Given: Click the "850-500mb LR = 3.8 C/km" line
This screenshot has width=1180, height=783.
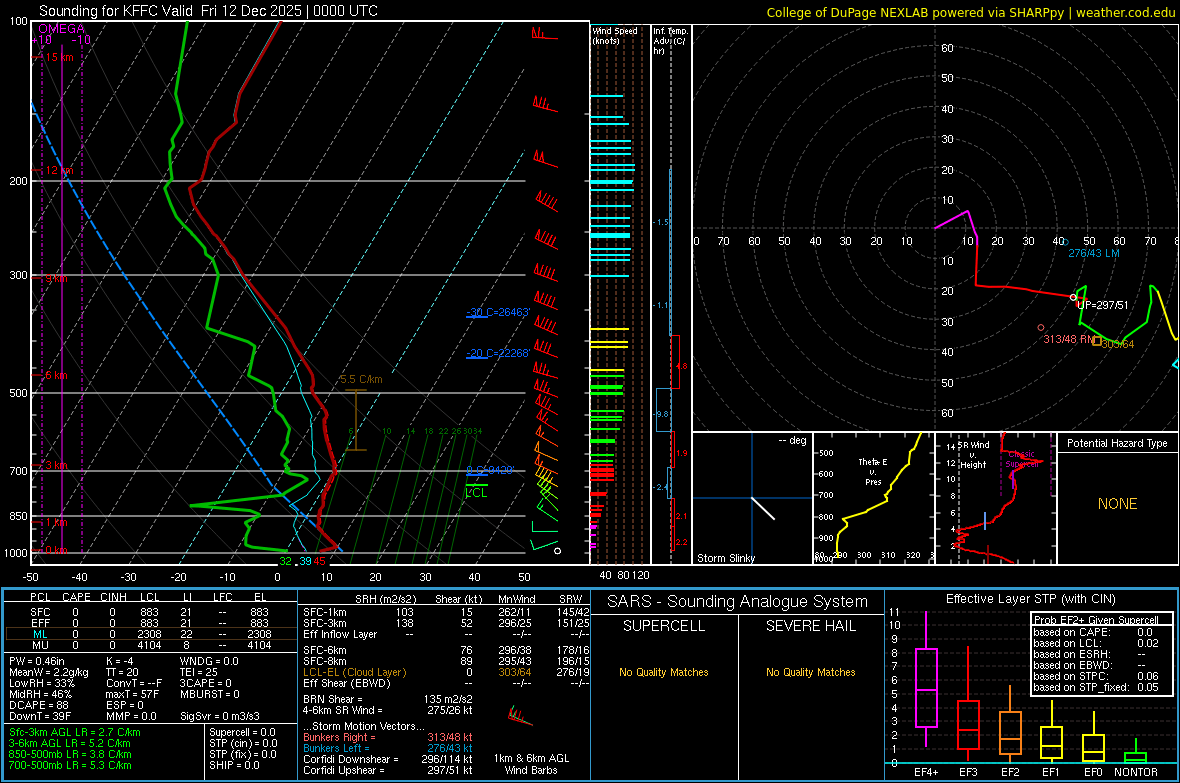Looking at the screenshot, I should point(70,754).
